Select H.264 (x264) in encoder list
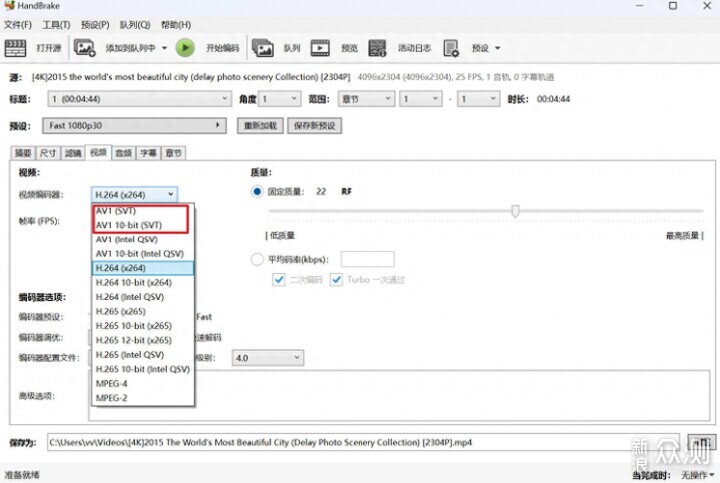Viewport: 720px width, 483px height. click(x=143, y=268)
